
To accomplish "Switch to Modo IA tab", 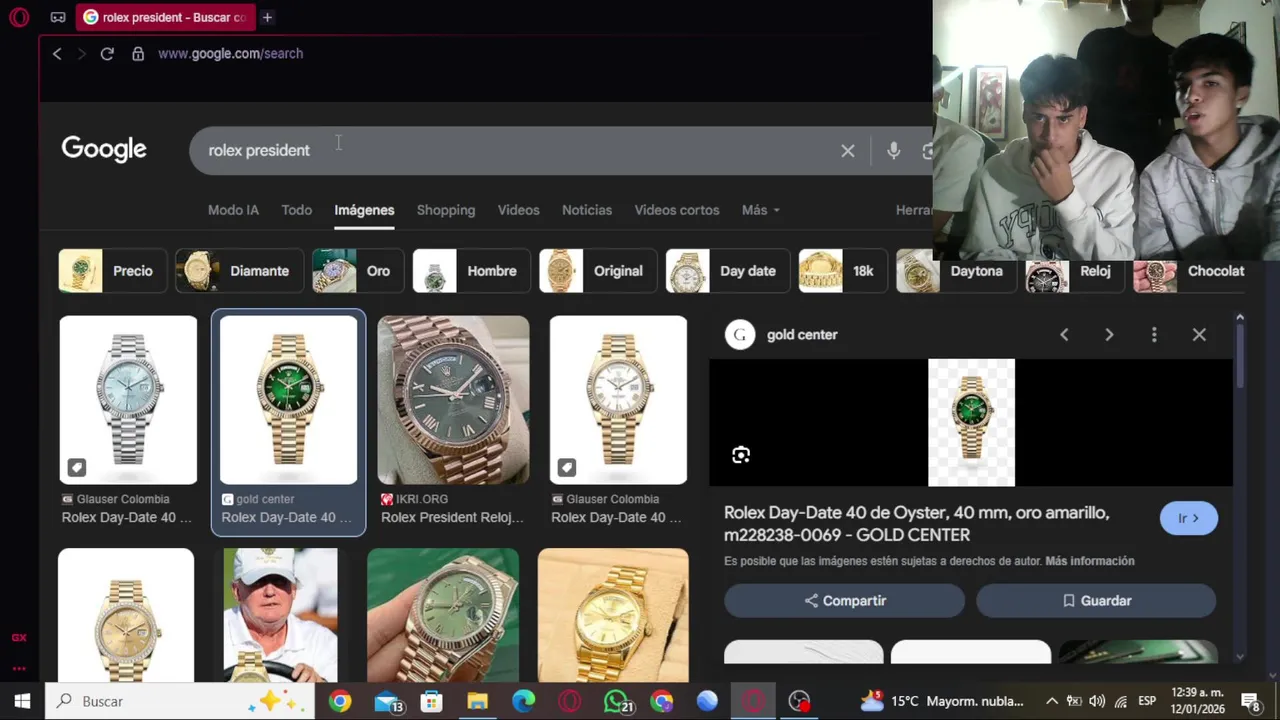I will click(233, 210).
